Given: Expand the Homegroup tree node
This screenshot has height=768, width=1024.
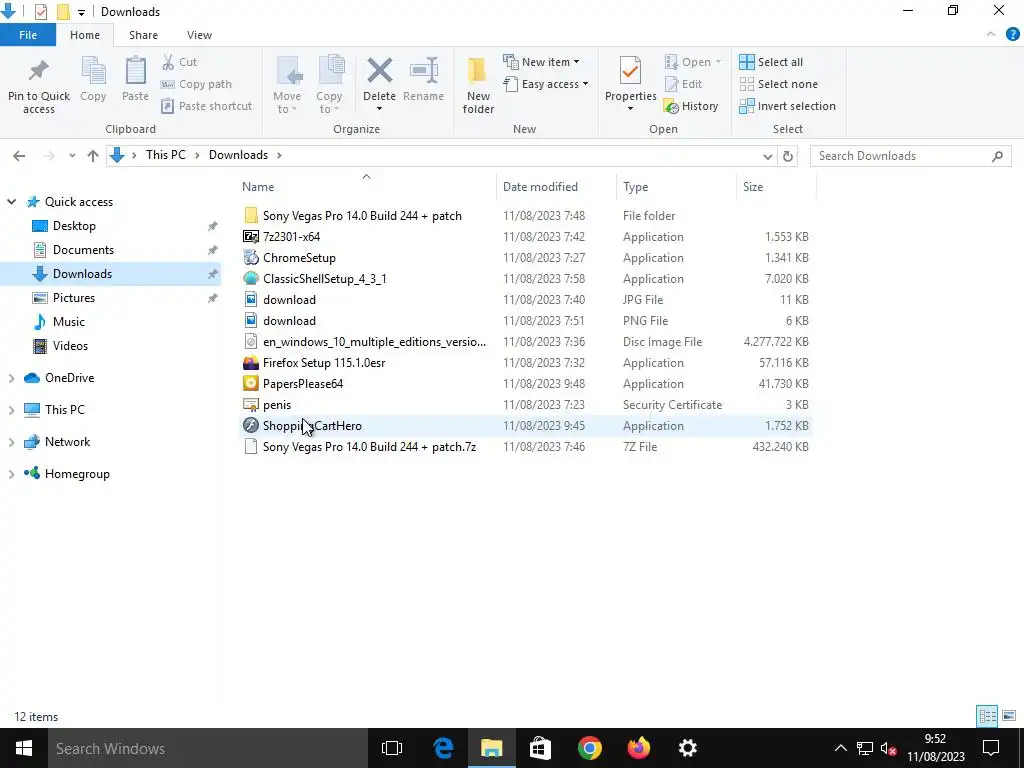Looking at the screenshot, I should (x=11, y=474).
